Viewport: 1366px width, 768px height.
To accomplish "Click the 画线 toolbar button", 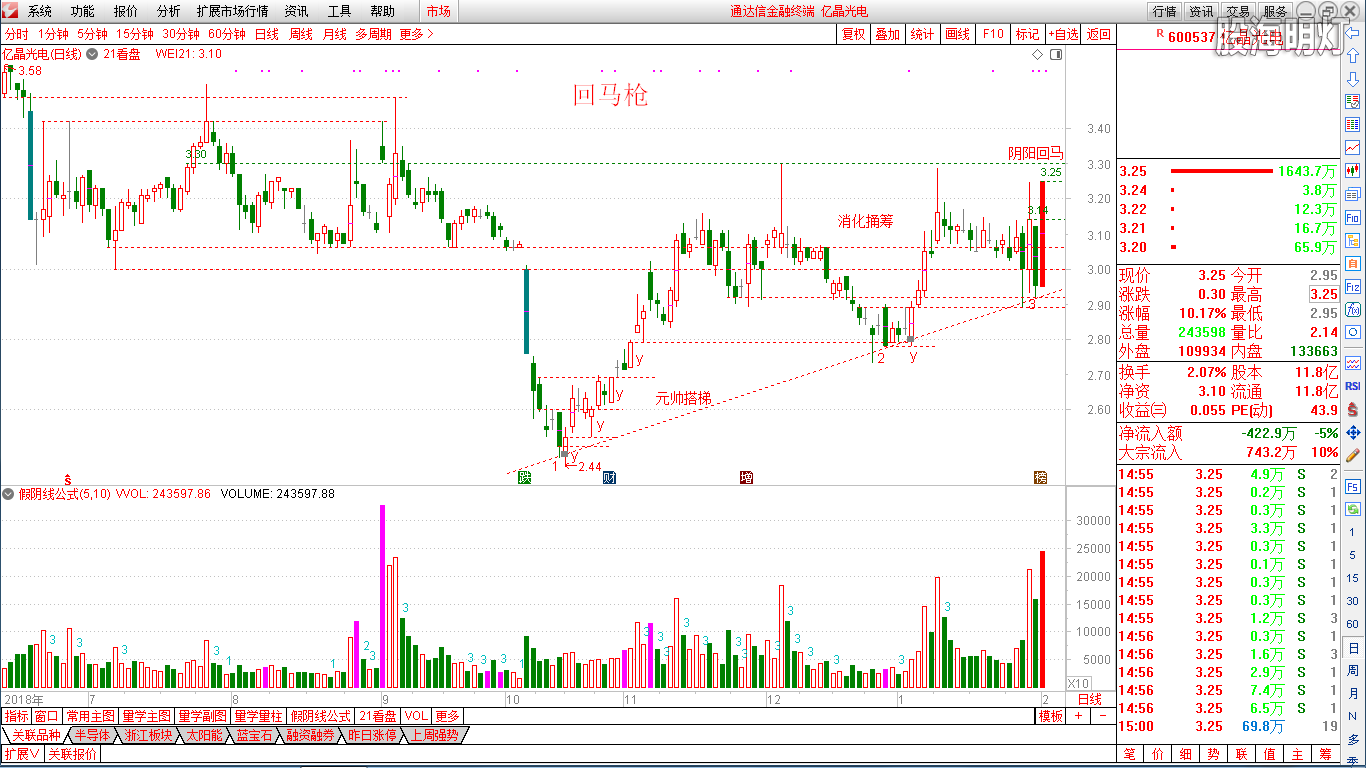I will pyautogui.click(x=958, y=34).
